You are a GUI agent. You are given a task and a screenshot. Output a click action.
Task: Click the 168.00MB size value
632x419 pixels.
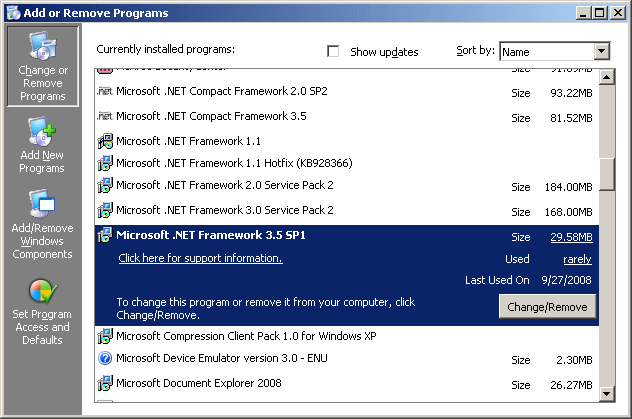pyautogui.click(x=568, y=212)
